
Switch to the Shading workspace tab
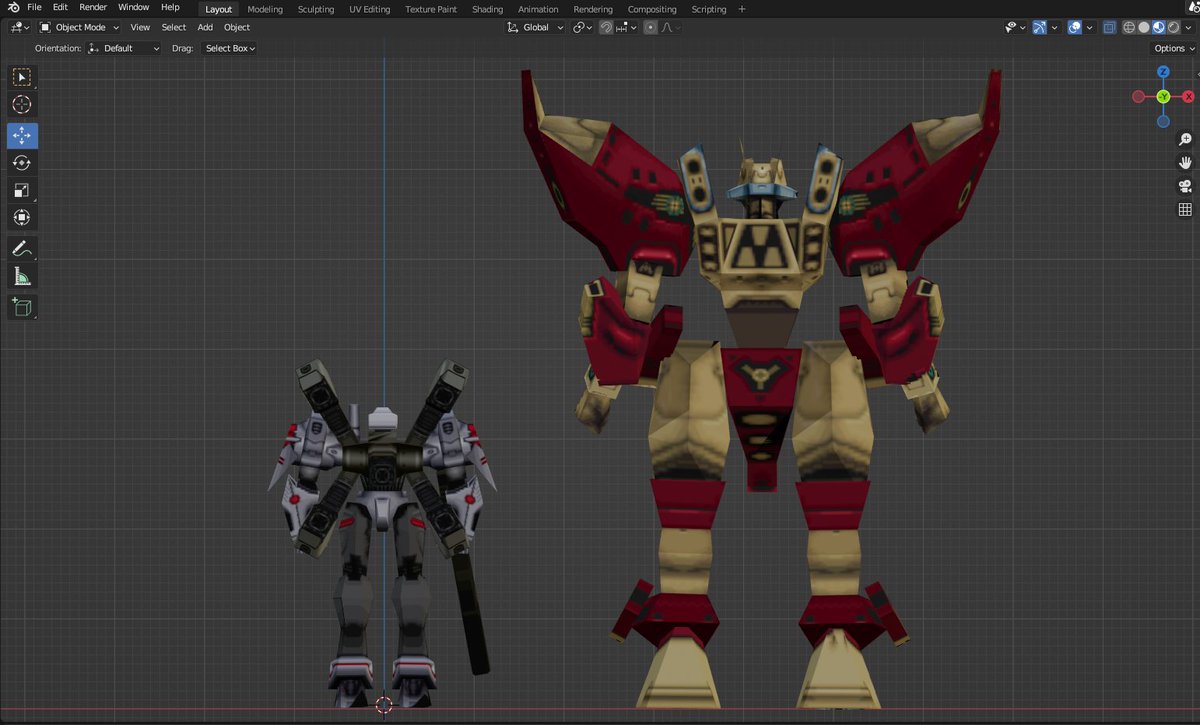[x=487, y=9]
